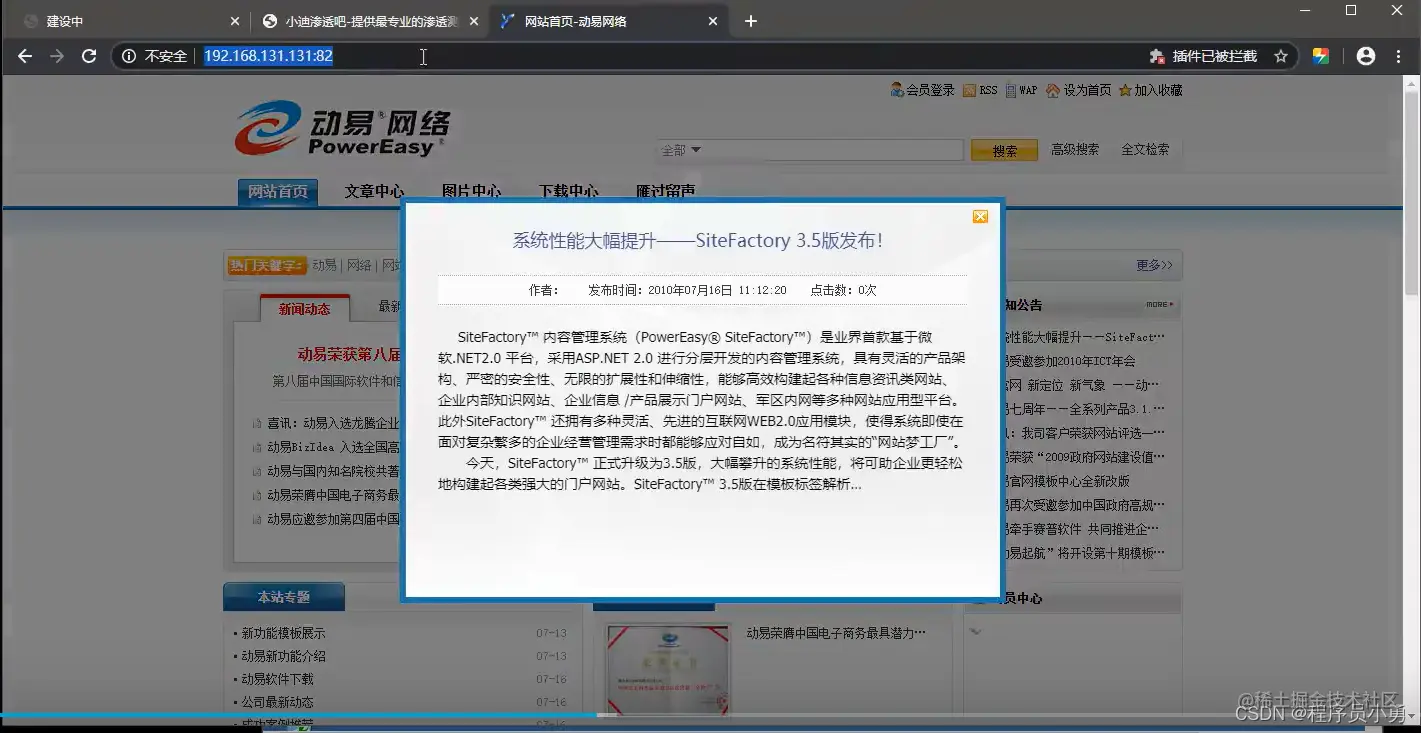Select the 新闻动态 tab
Screen dimensions: 1421x733
pos(304,309)
